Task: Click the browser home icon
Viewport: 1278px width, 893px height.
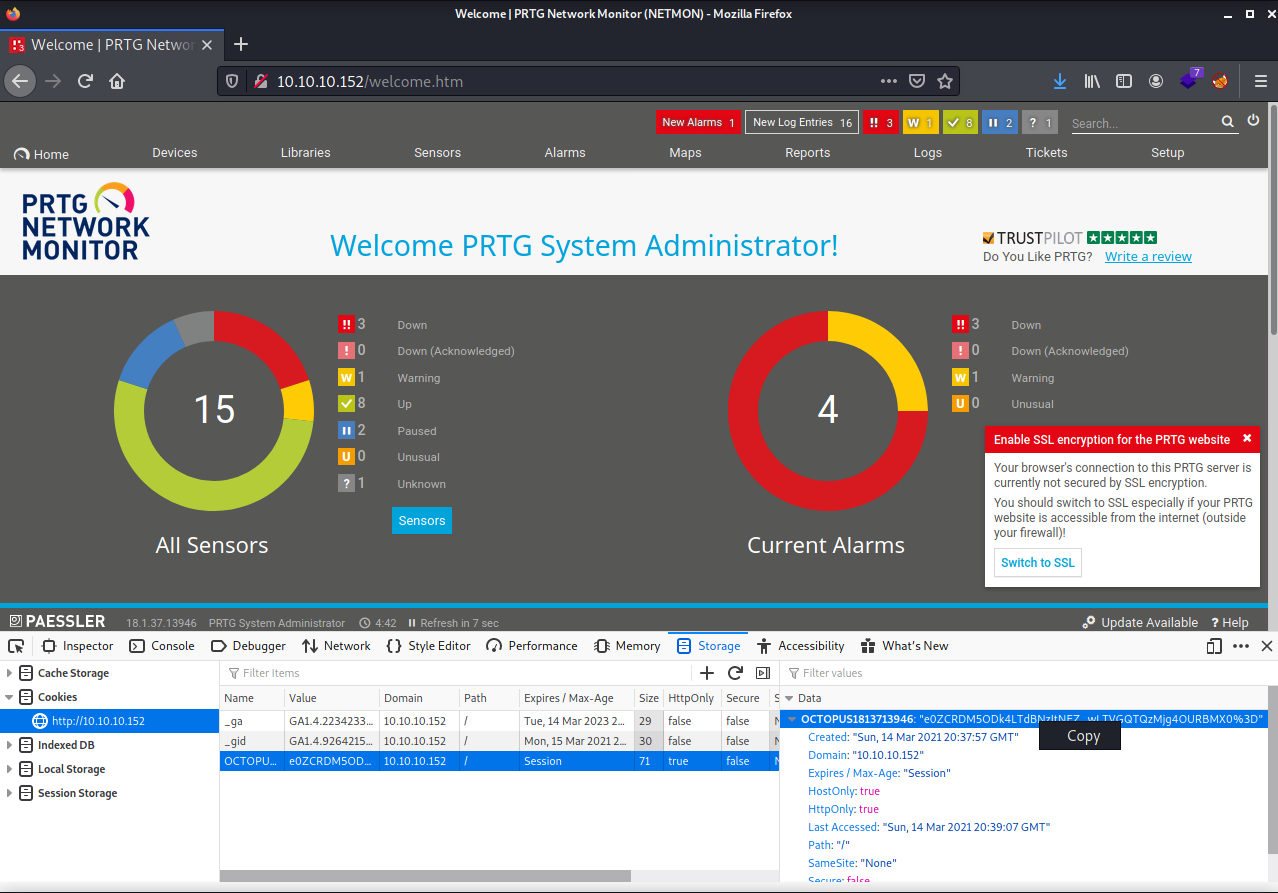Action: pyautogui.click(x=117, y=81)
